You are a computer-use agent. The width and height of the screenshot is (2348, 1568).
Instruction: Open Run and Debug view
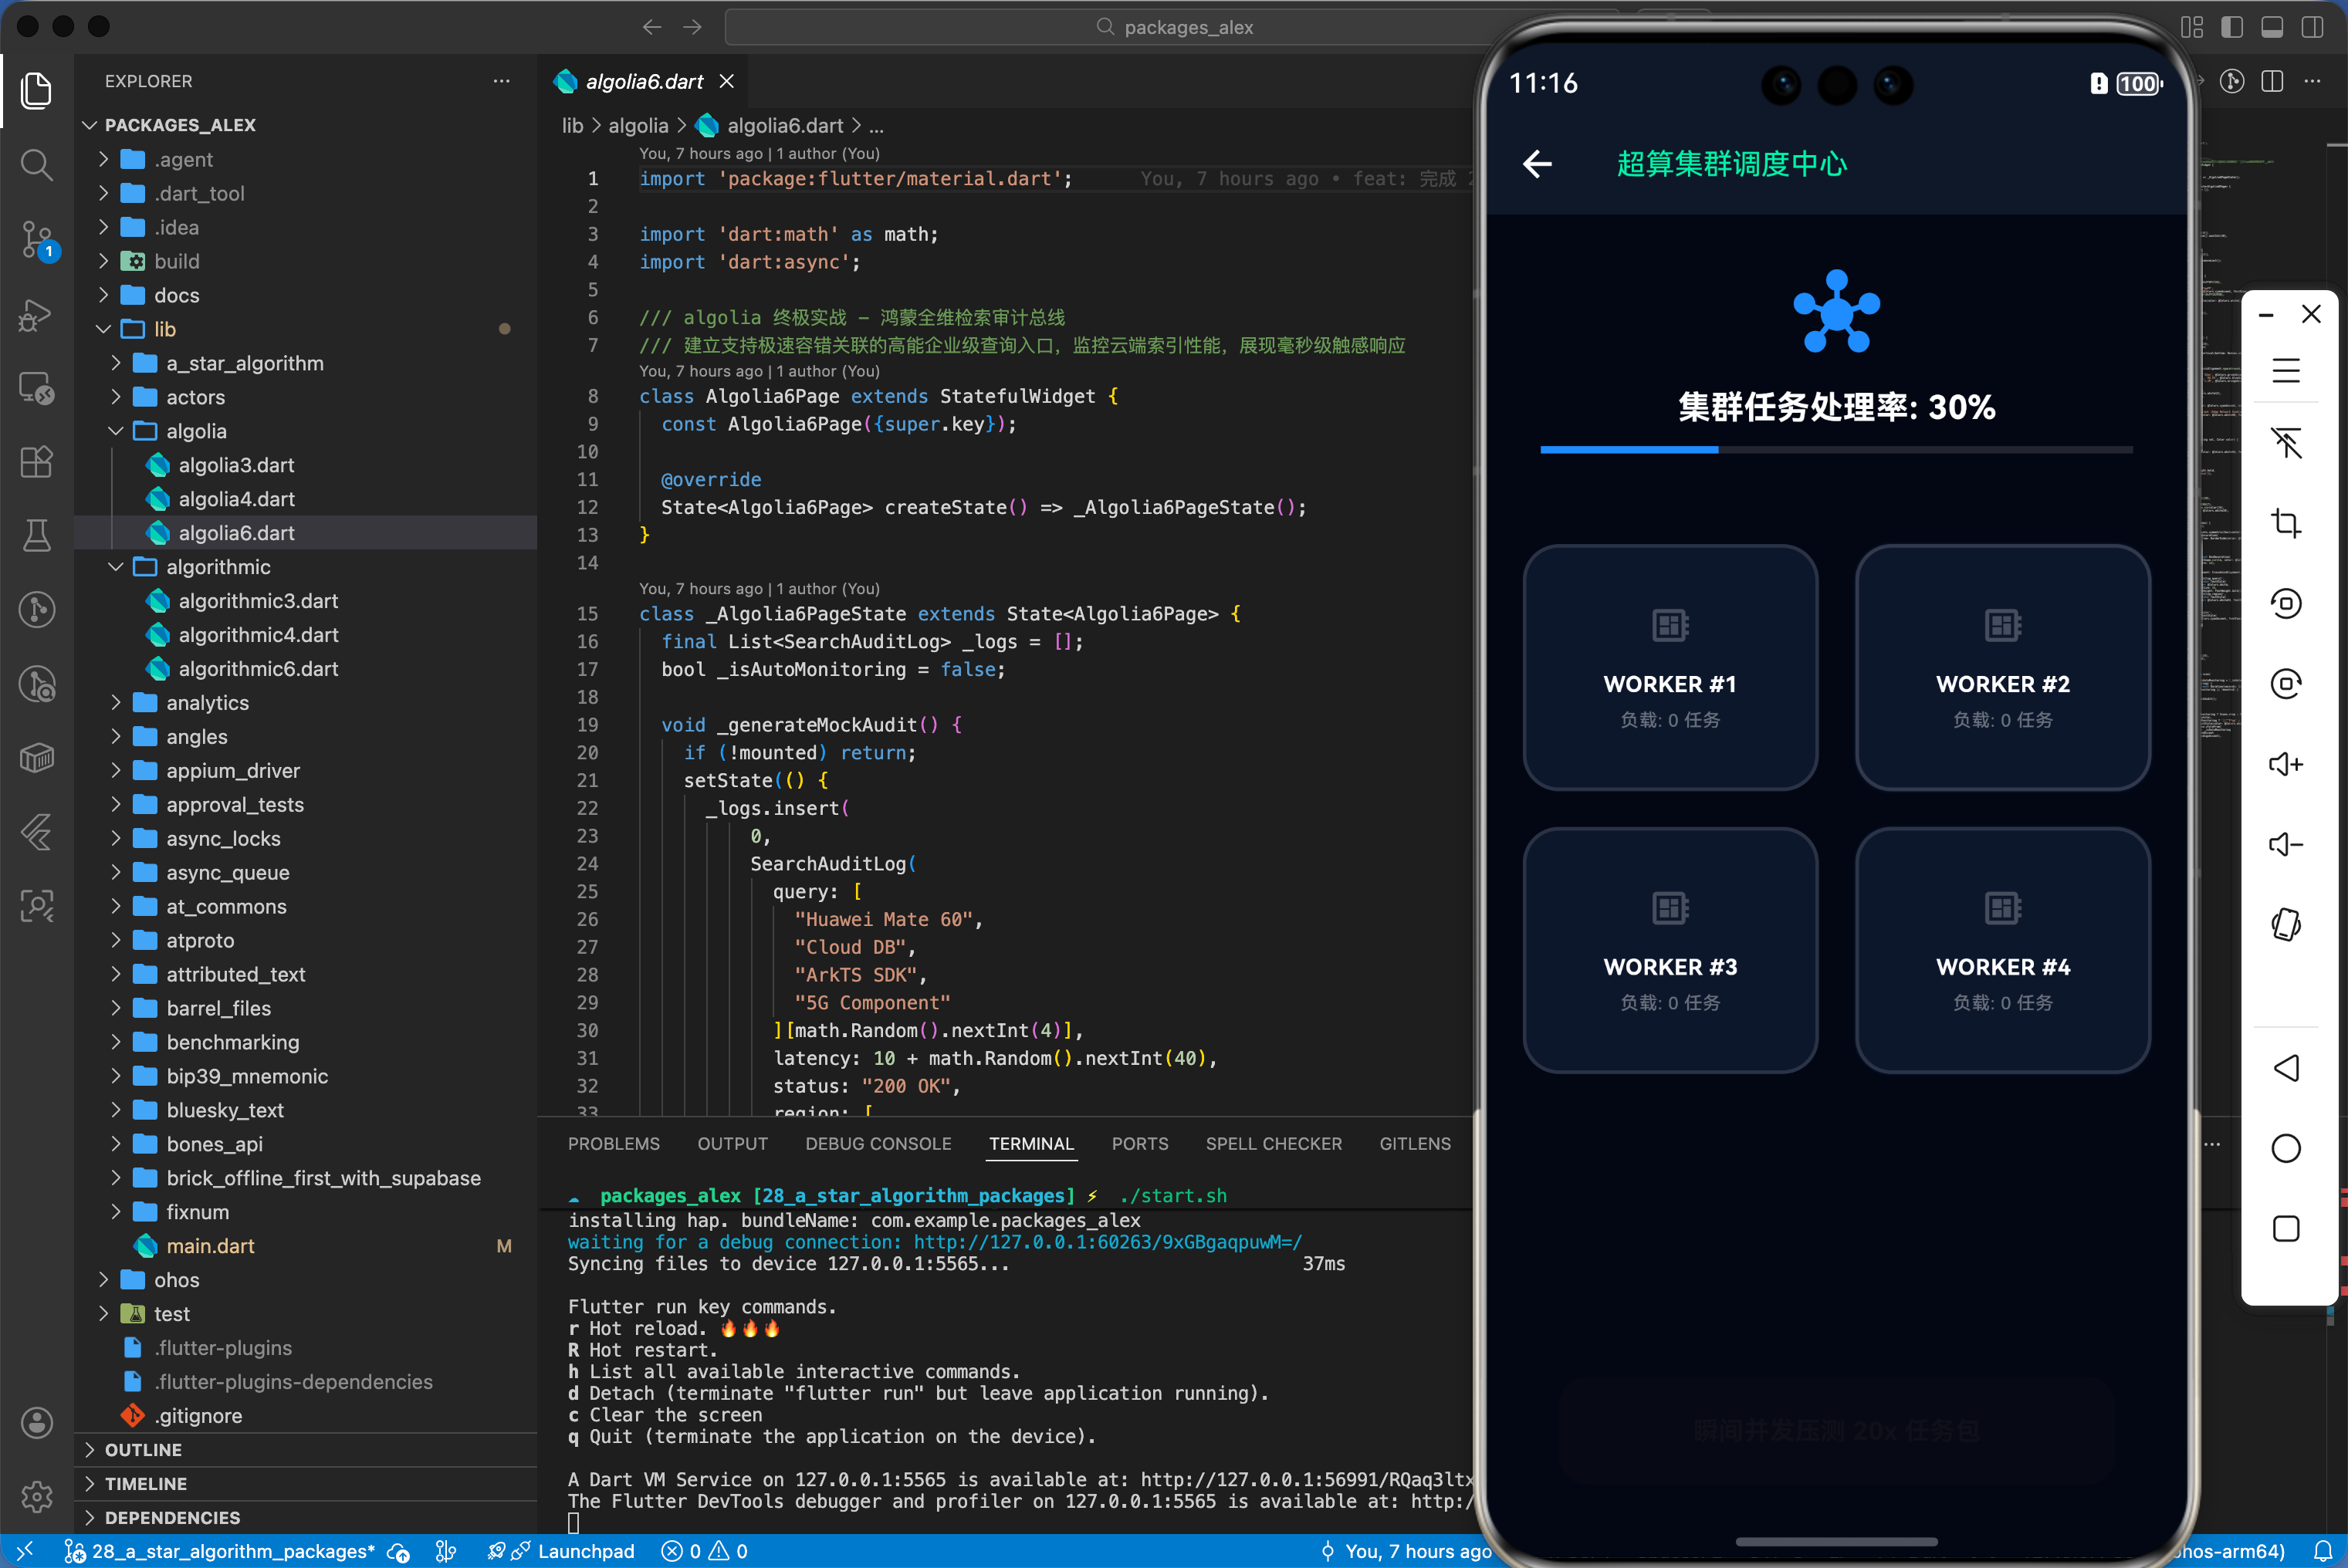point(37,314)
